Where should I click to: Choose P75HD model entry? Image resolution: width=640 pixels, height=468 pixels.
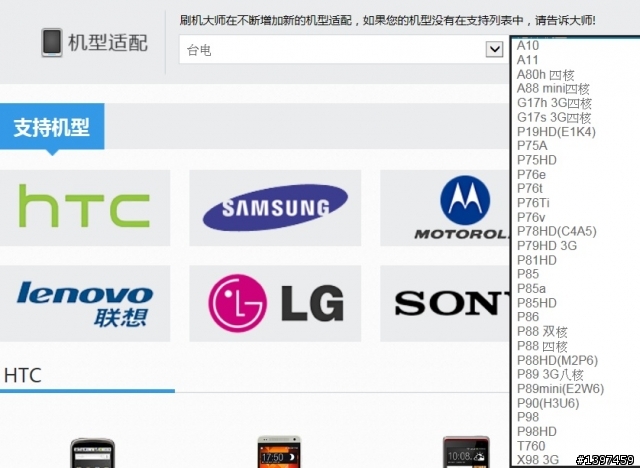(536, 160)
